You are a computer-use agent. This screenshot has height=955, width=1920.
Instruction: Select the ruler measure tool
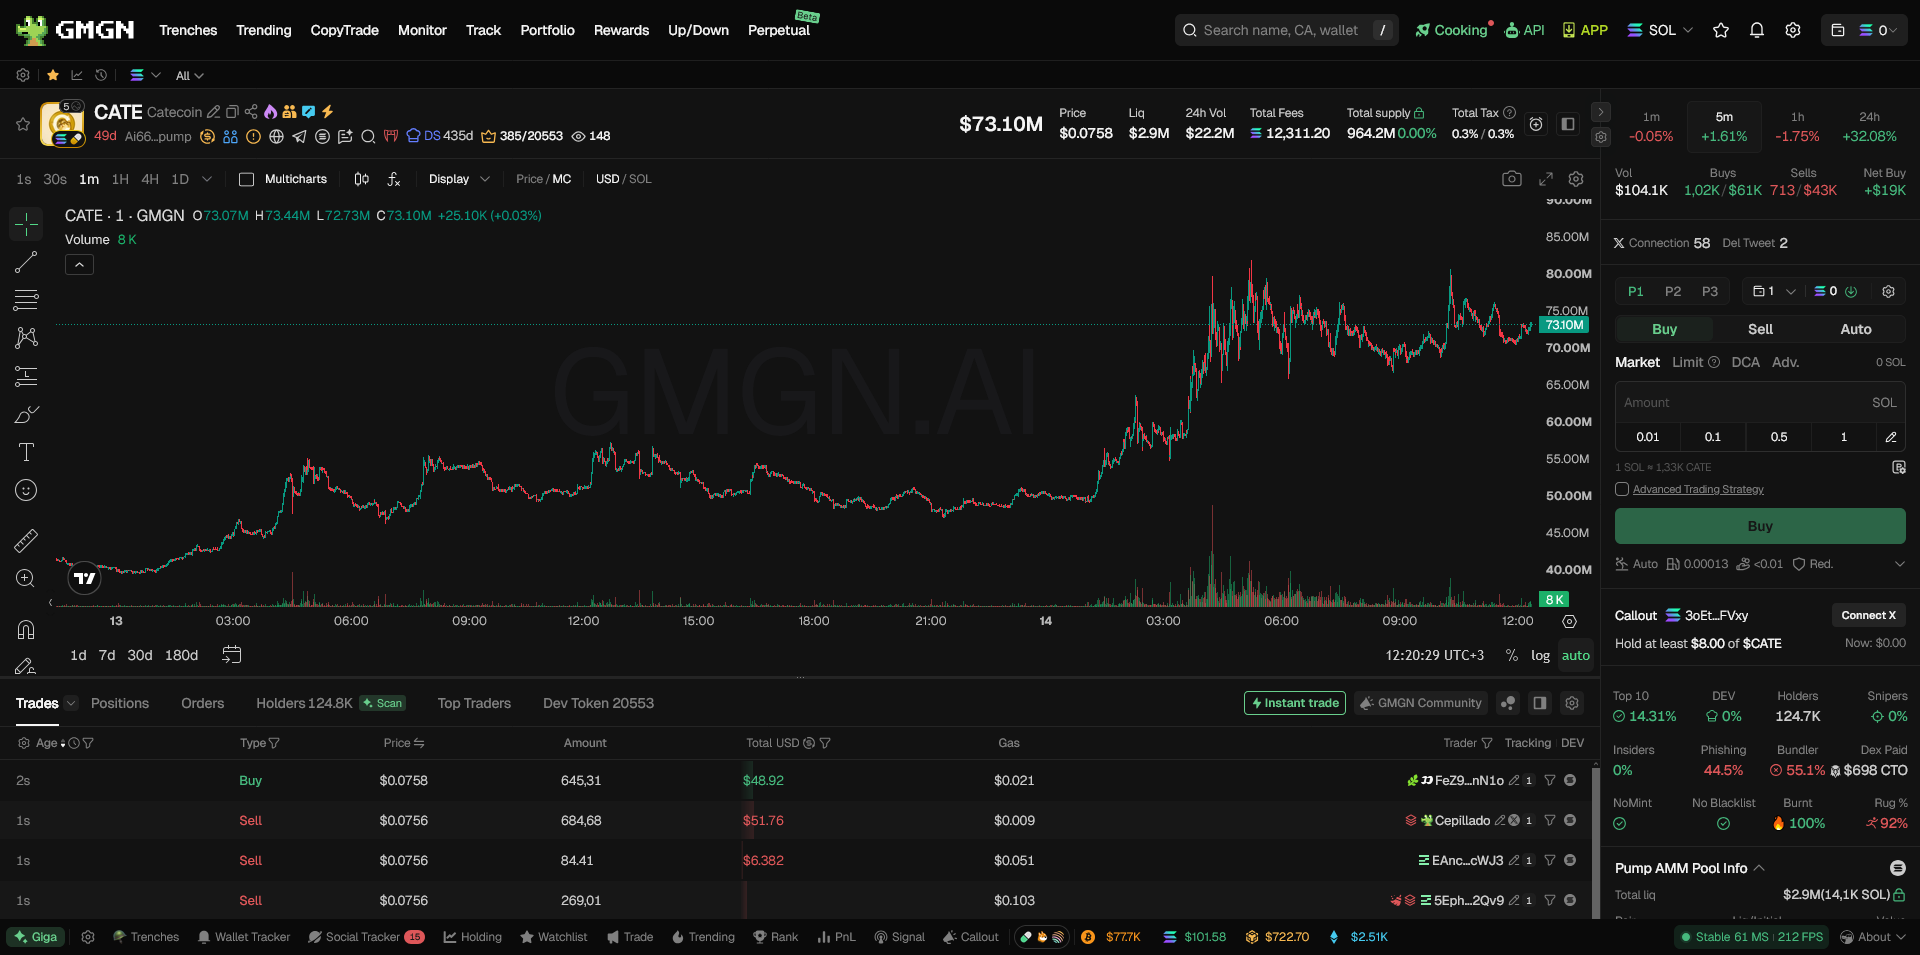tap(26, 541)
